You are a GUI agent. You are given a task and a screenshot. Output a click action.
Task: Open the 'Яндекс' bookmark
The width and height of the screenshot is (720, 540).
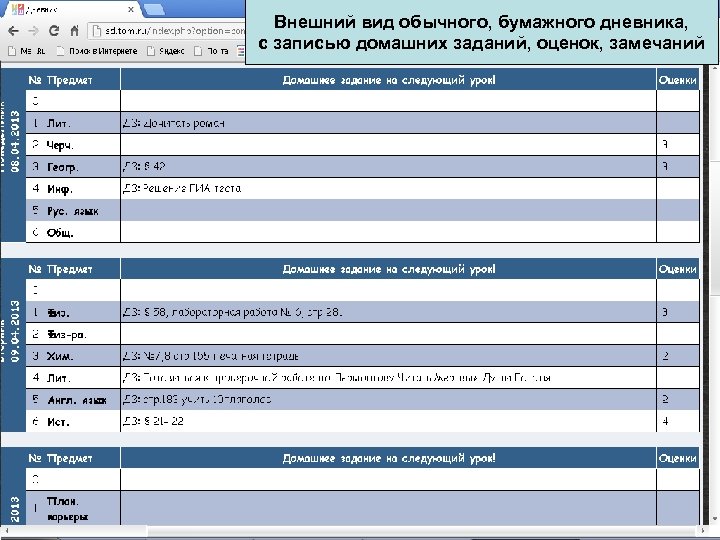tap(166, 51)
